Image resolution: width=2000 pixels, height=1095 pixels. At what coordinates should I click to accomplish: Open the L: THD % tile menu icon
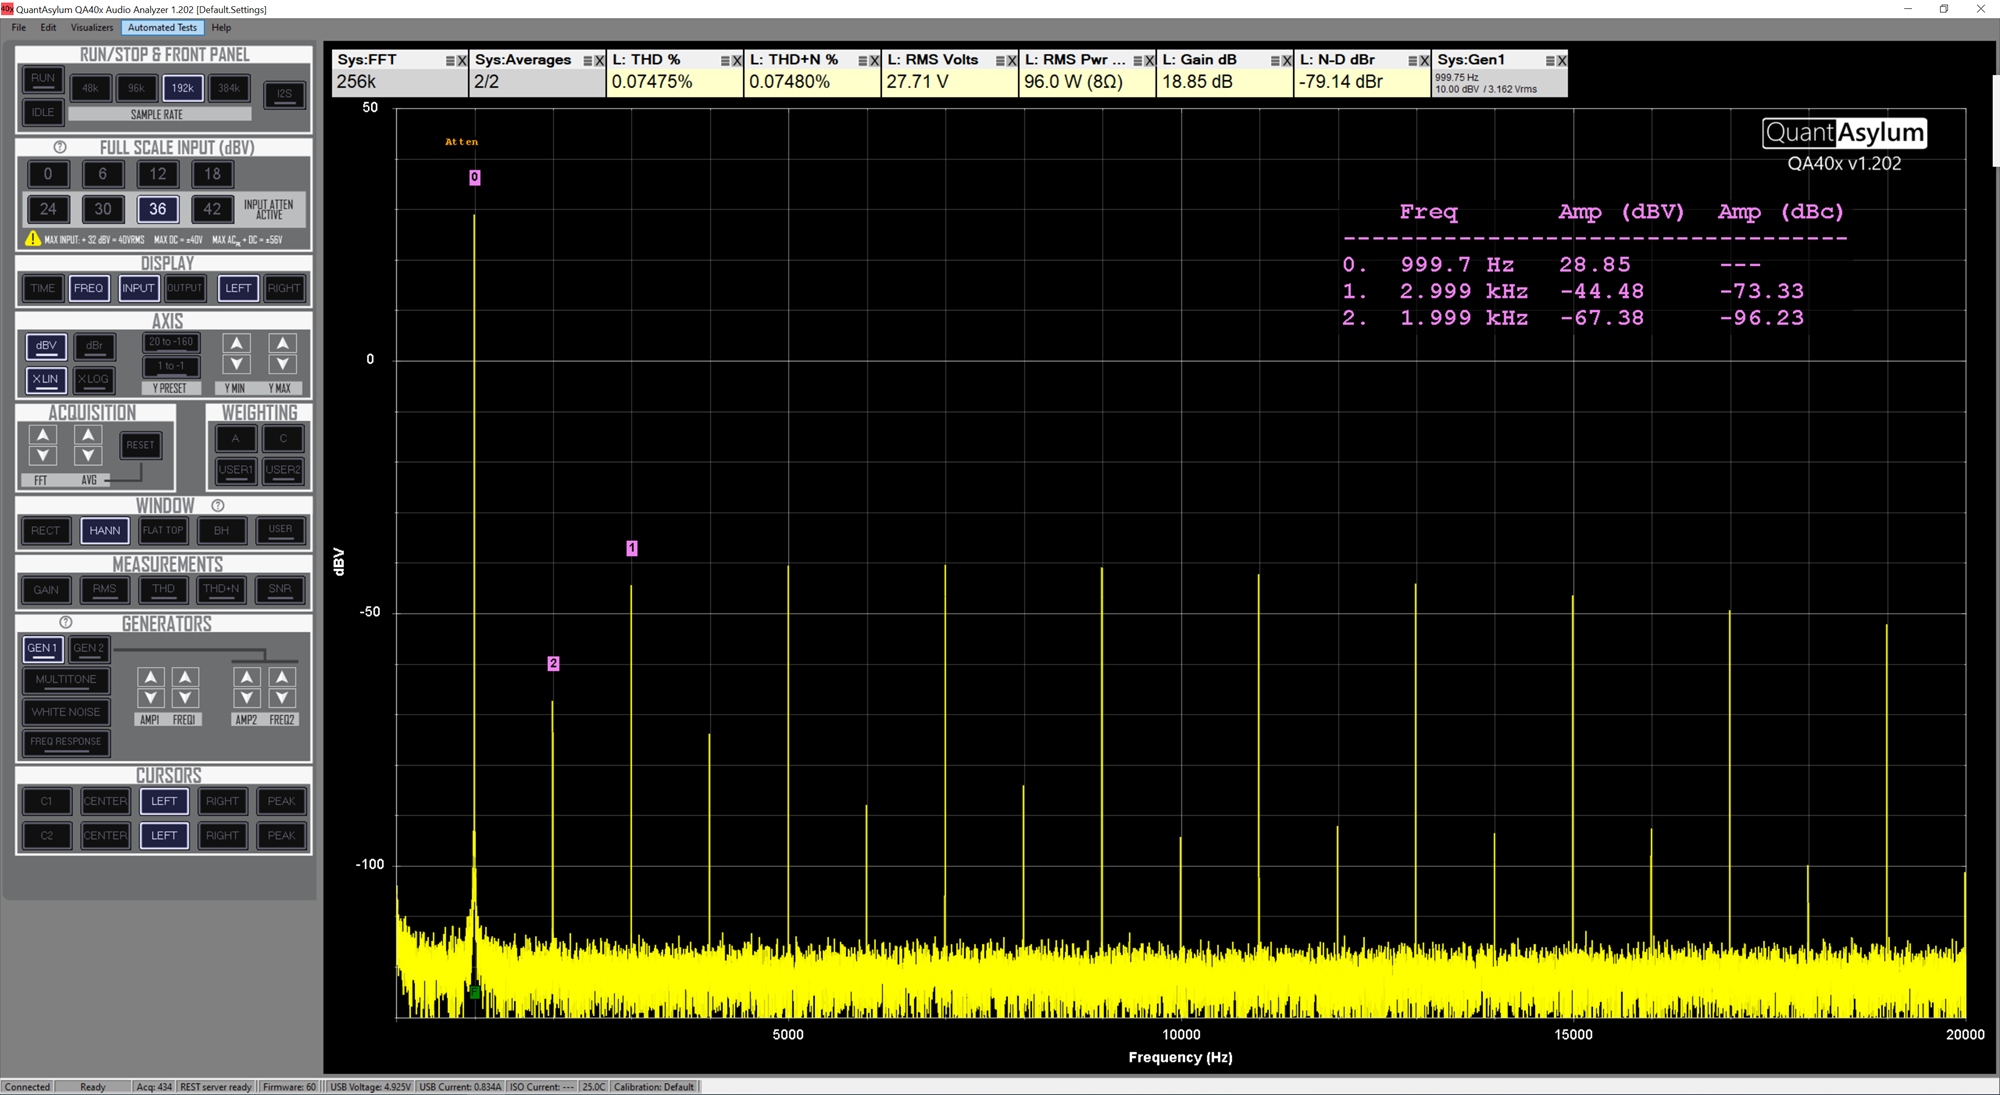click(725, 61)
